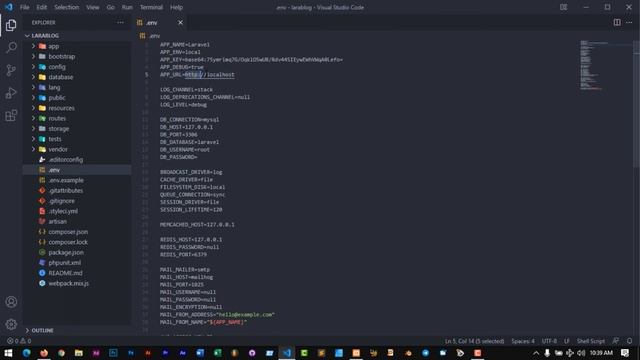The height and width of the screenshot is (360, 640).
Task: Open the Source Control view
Action: pyautogui.click(x=11, y=70)
